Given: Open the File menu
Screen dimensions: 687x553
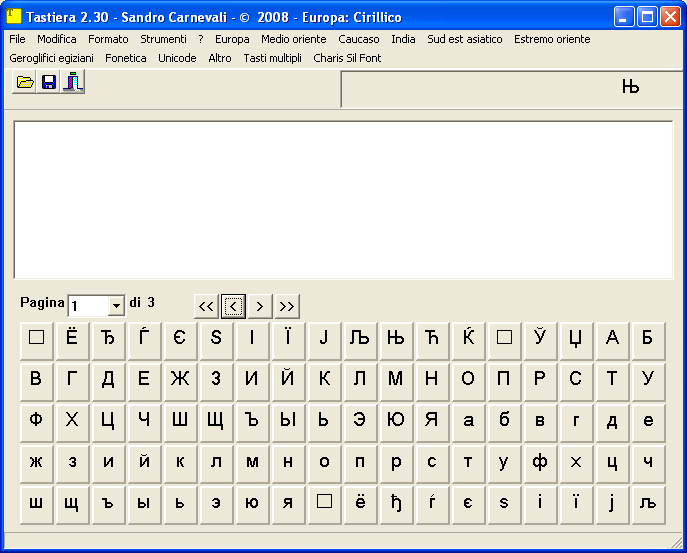Looking at the screenshot, I should click(17, 39).
